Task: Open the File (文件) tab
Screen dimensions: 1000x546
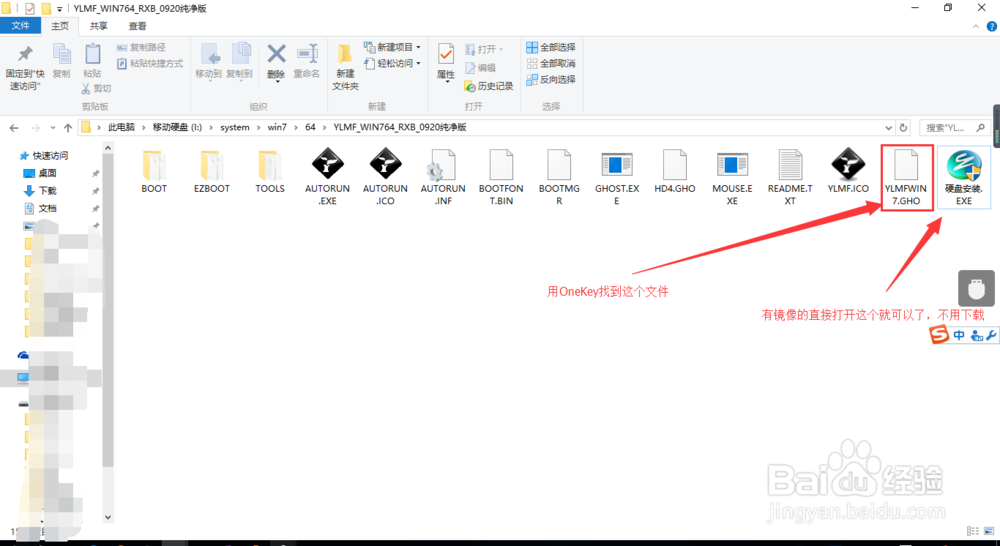Action: (x=20, y=26)
